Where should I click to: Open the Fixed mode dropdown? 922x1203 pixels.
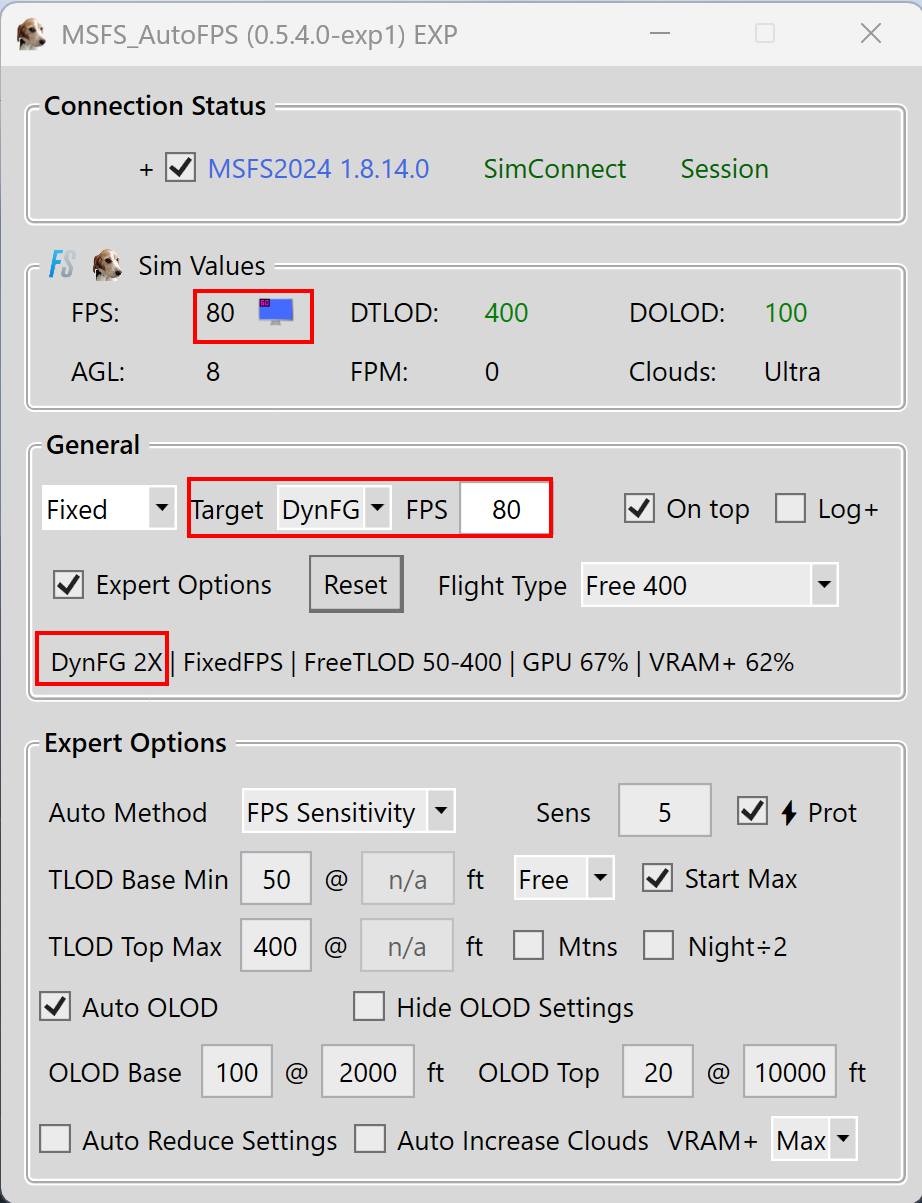click(x=109, y=509)
